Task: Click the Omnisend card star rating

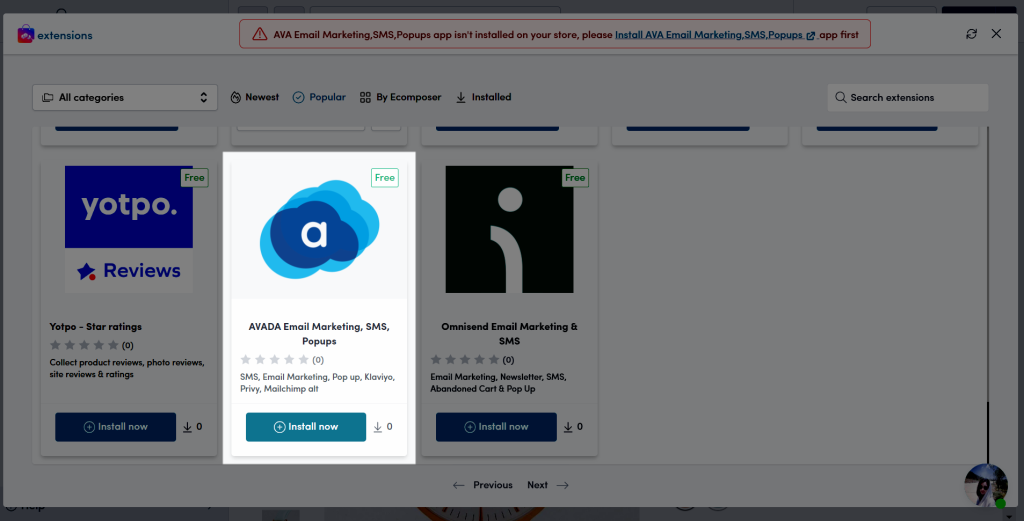Action: pyautogui.click(x=465, y=360)
